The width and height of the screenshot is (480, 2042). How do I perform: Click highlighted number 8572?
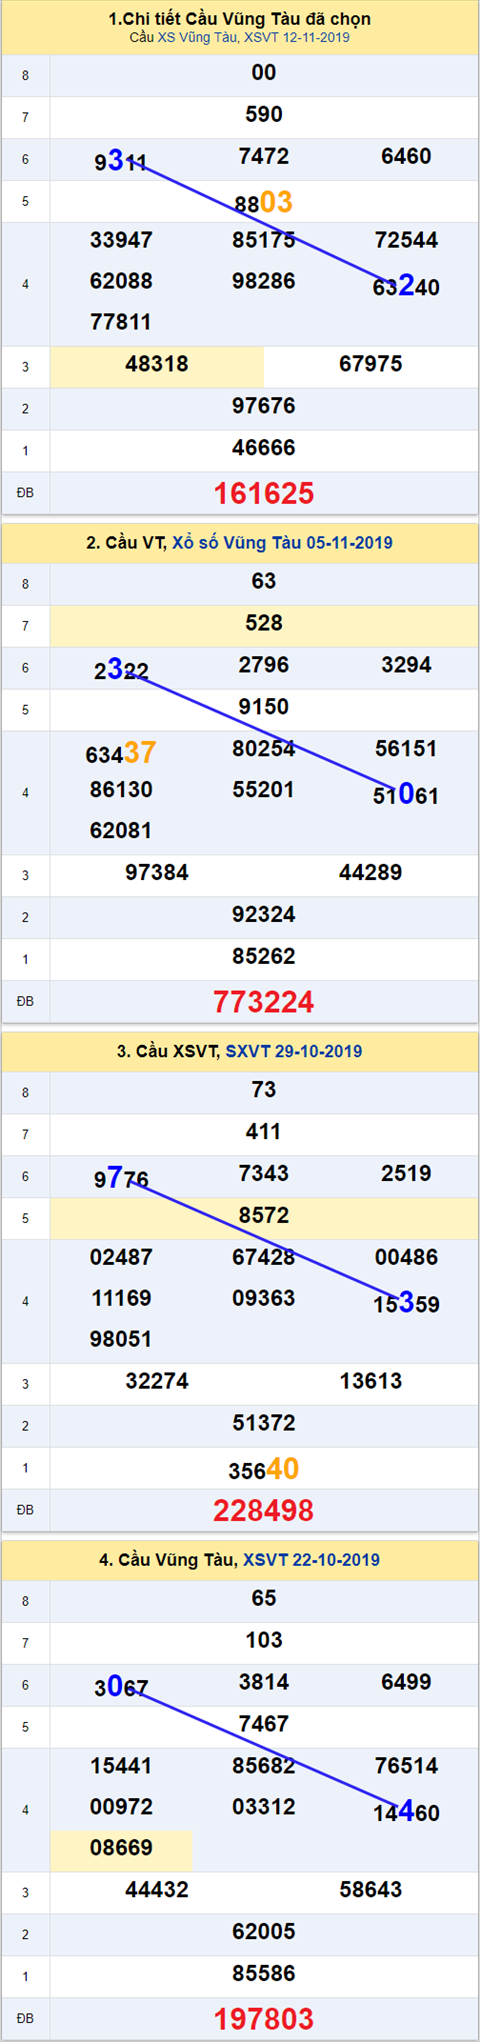click(264, 1216)
